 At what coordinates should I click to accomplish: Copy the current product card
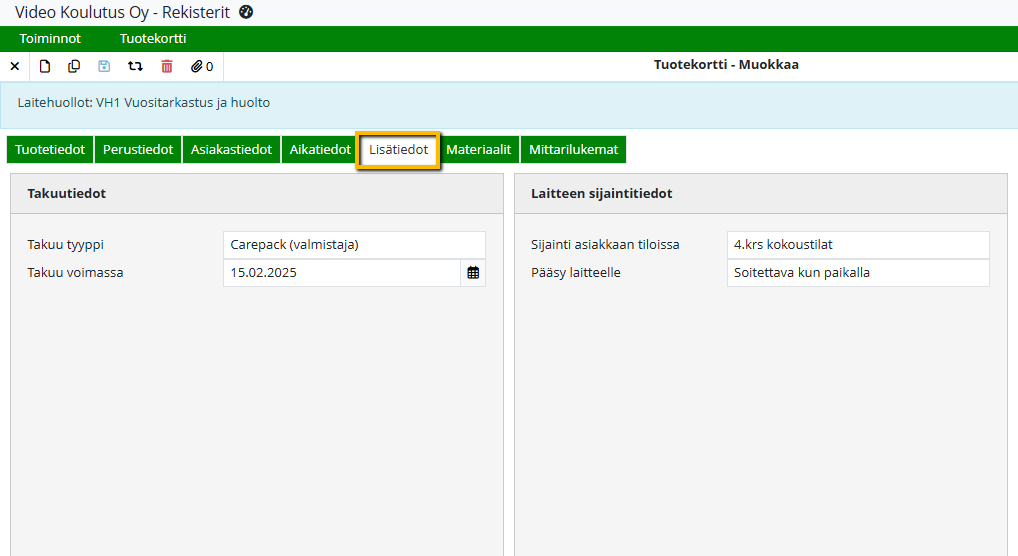point(74,66)
